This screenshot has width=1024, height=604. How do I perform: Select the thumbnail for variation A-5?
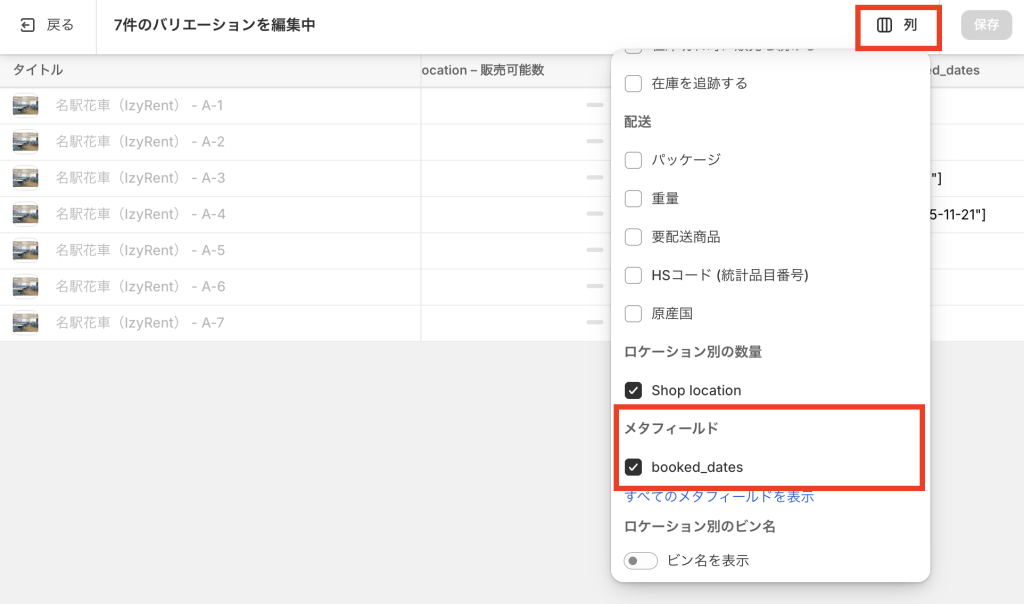pyautogui.click(x=25, y=250)
